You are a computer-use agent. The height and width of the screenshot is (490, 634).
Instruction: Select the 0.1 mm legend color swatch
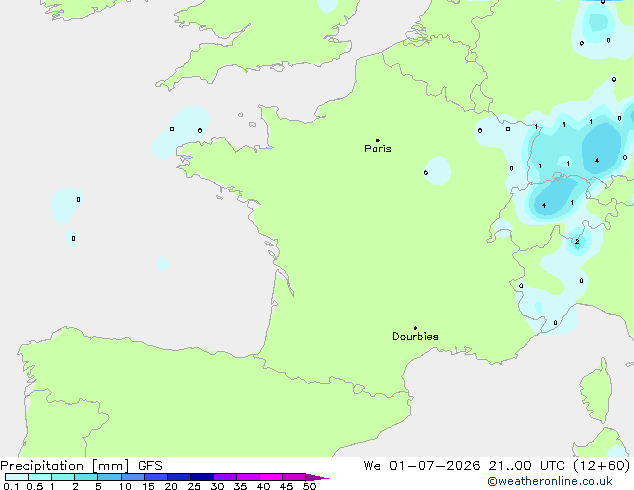click(17, 477)
